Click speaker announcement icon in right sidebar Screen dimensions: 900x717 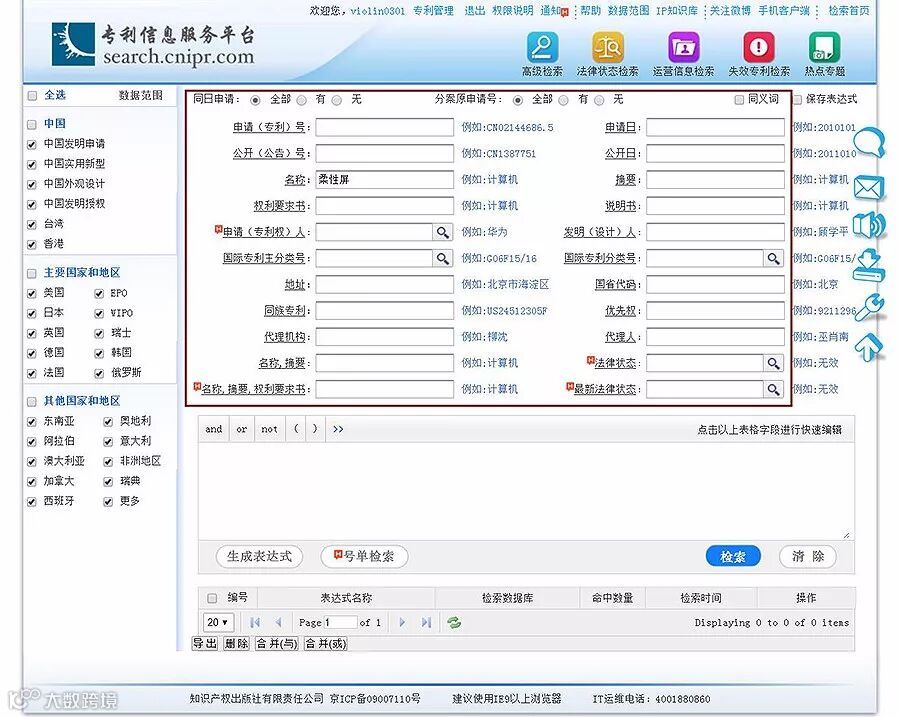click(869, 225)
